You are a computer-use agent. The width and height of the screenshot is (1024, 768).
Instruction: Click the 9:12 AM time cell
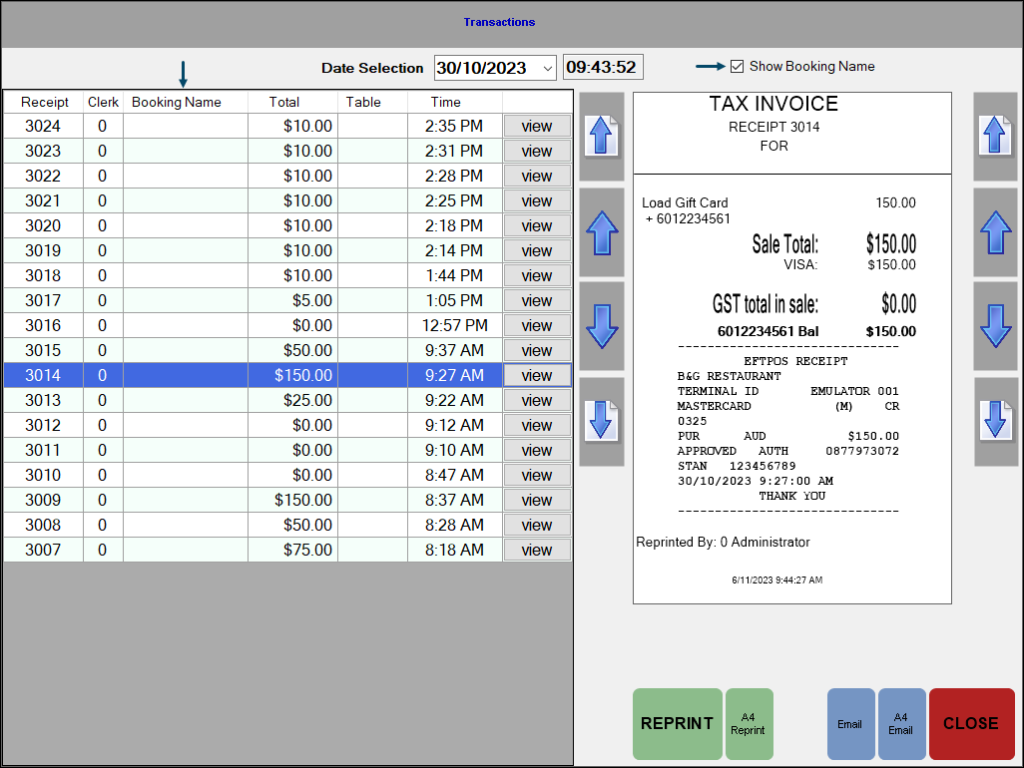(x=455, y=425)
